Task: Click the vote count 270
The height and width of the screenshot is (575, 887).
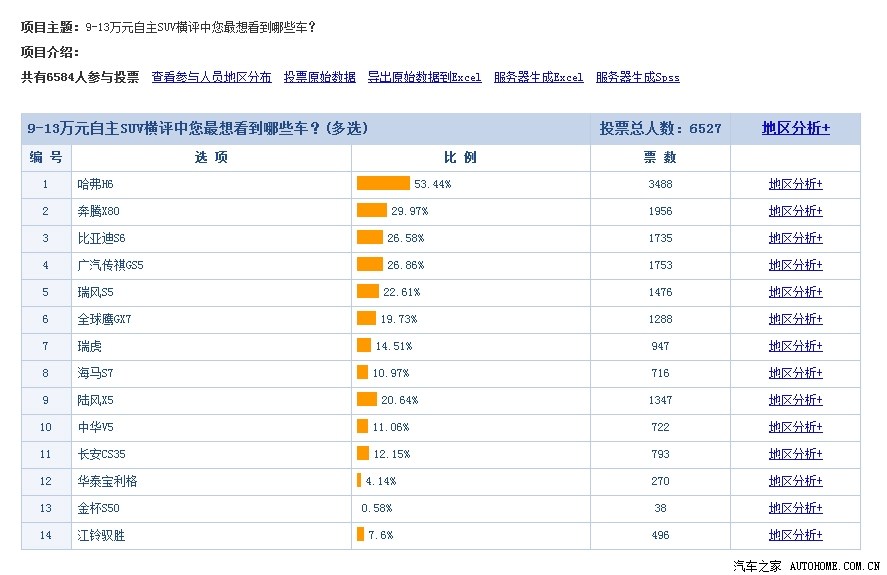Action: 660,482
